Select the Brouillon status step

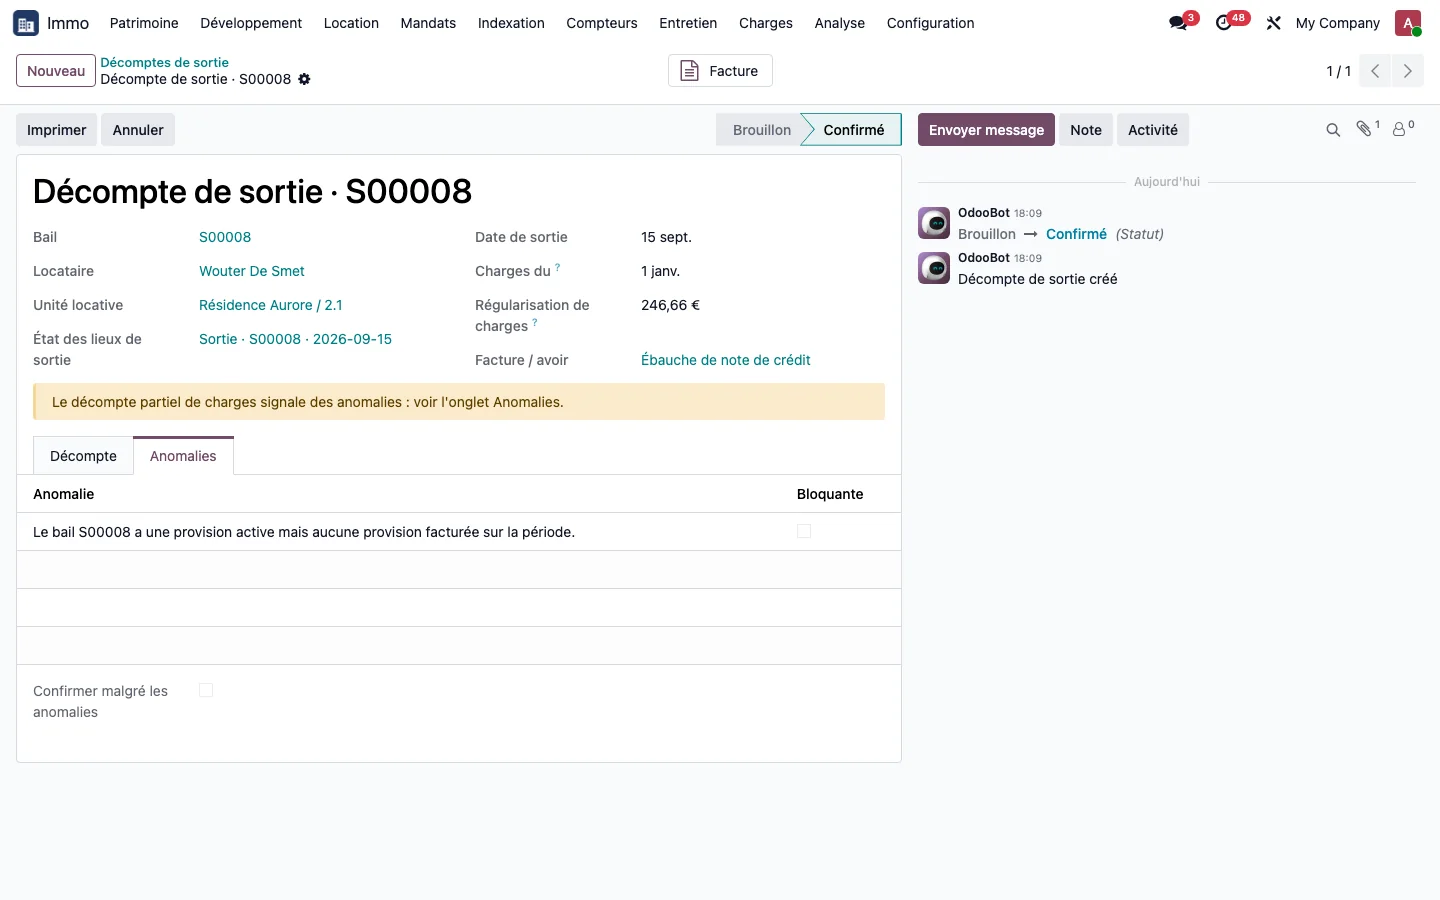coord(761,130)
